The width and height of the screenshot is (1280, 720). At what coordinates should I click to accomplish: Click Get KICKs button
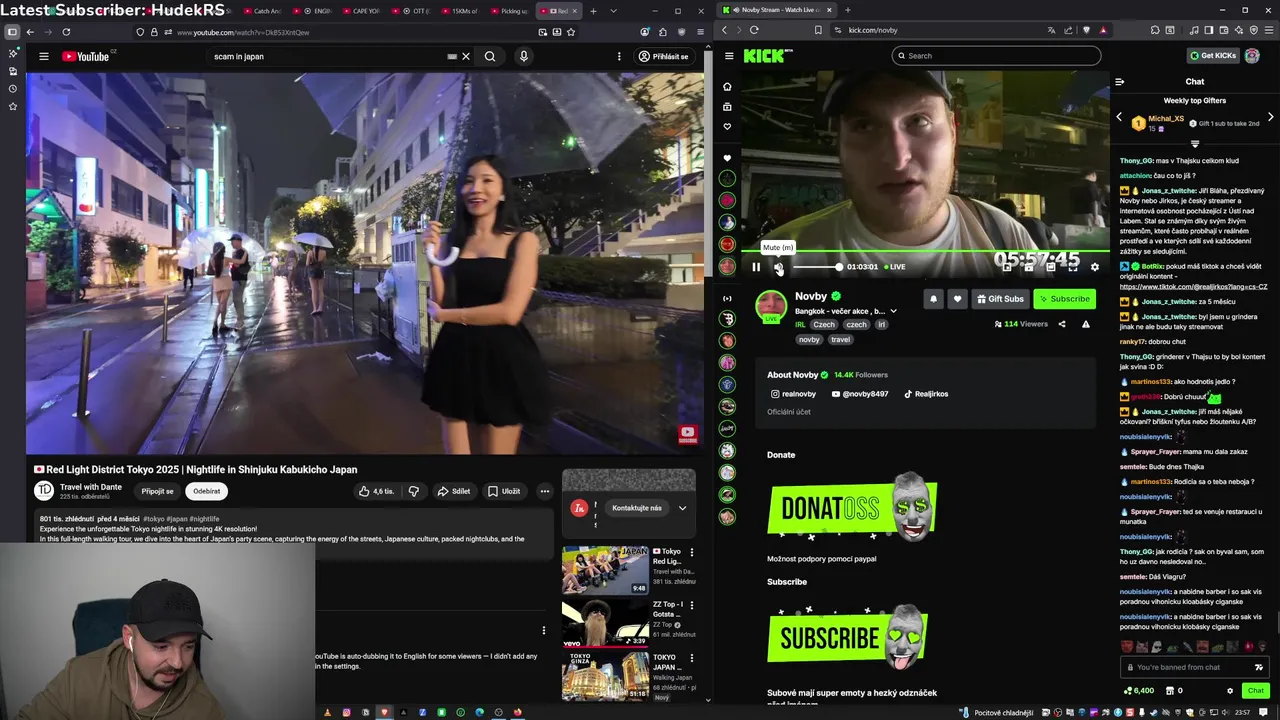(x=1212, y=56)
